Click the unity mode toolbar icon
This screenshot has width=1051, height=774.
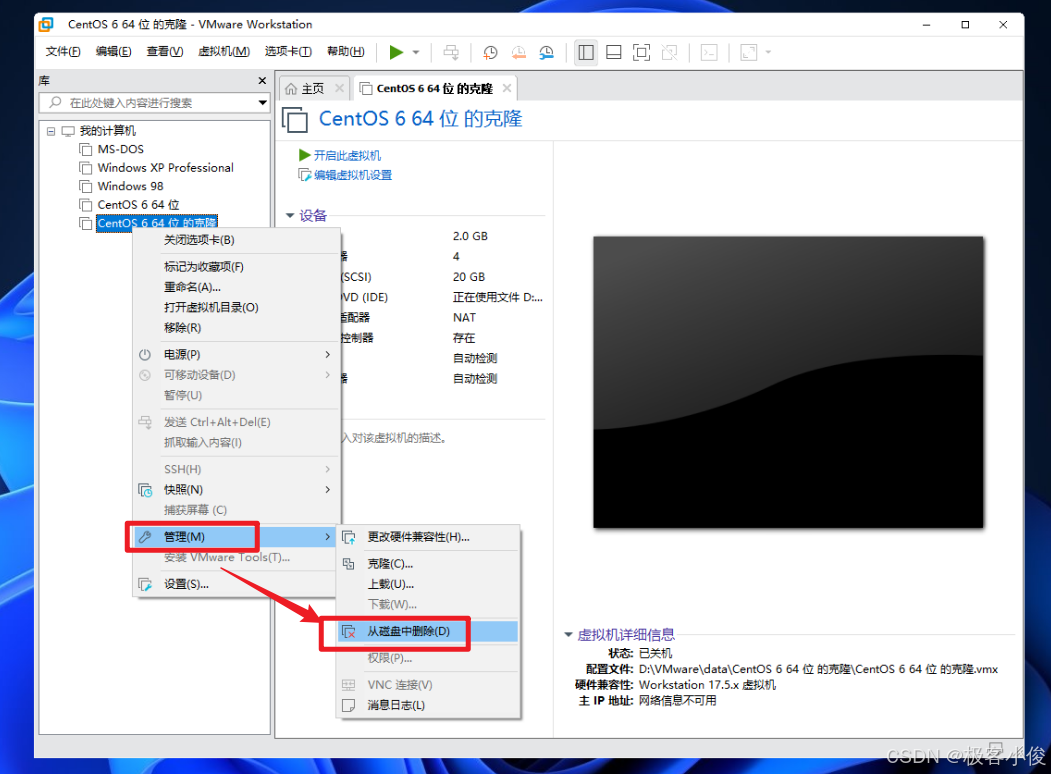(669, 52)
